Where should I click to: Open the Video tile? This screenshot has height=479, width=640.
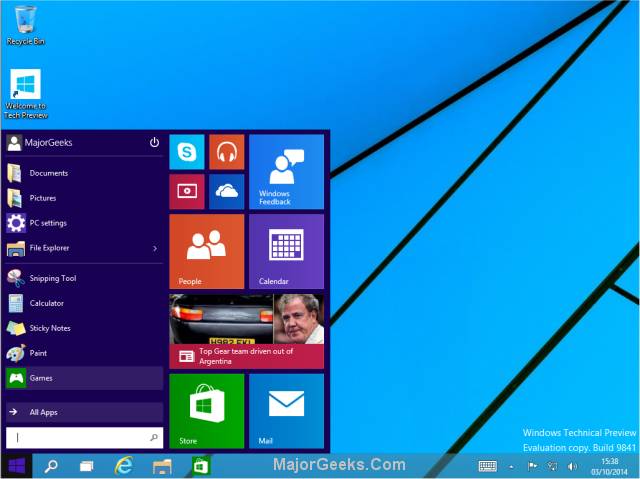coord(187,191)
